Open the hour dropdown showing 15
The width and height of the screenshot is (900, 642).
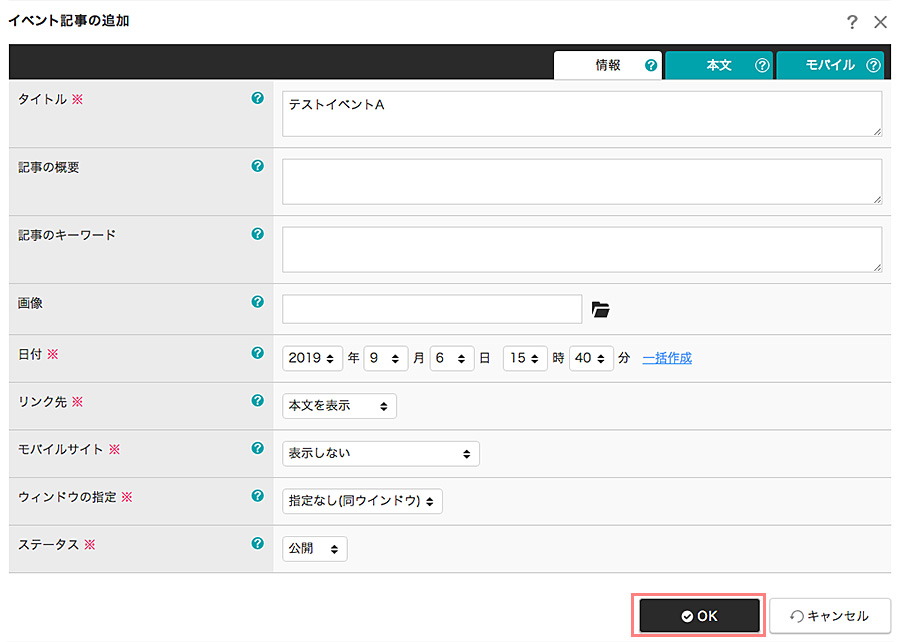point(525,359)
